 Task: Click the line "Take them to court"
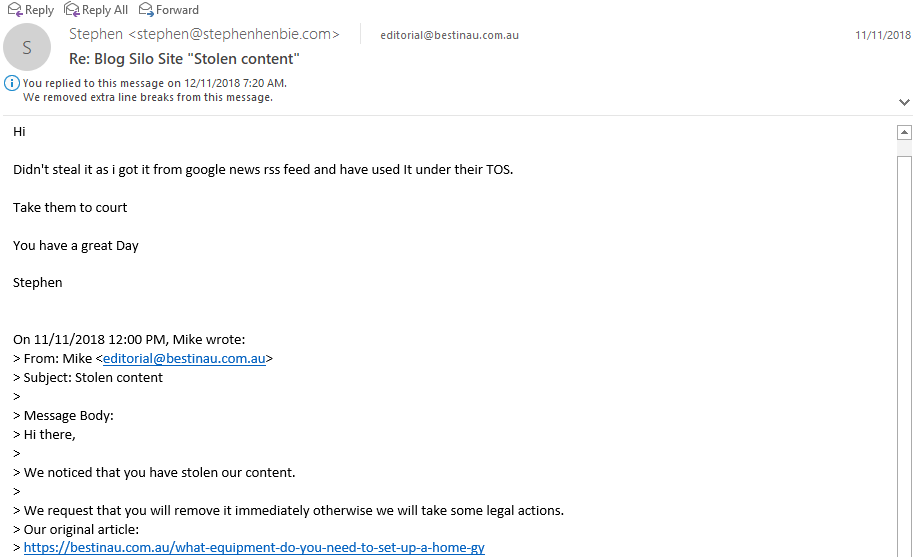point(70,207)
